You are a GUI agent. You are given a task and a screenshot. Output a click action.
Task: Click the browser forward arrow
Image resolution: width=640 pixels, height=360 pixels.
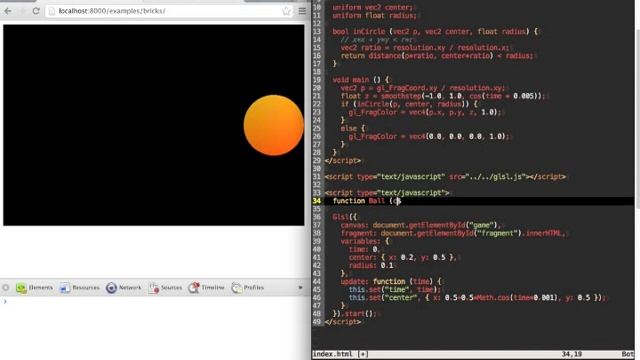point(22,11)
